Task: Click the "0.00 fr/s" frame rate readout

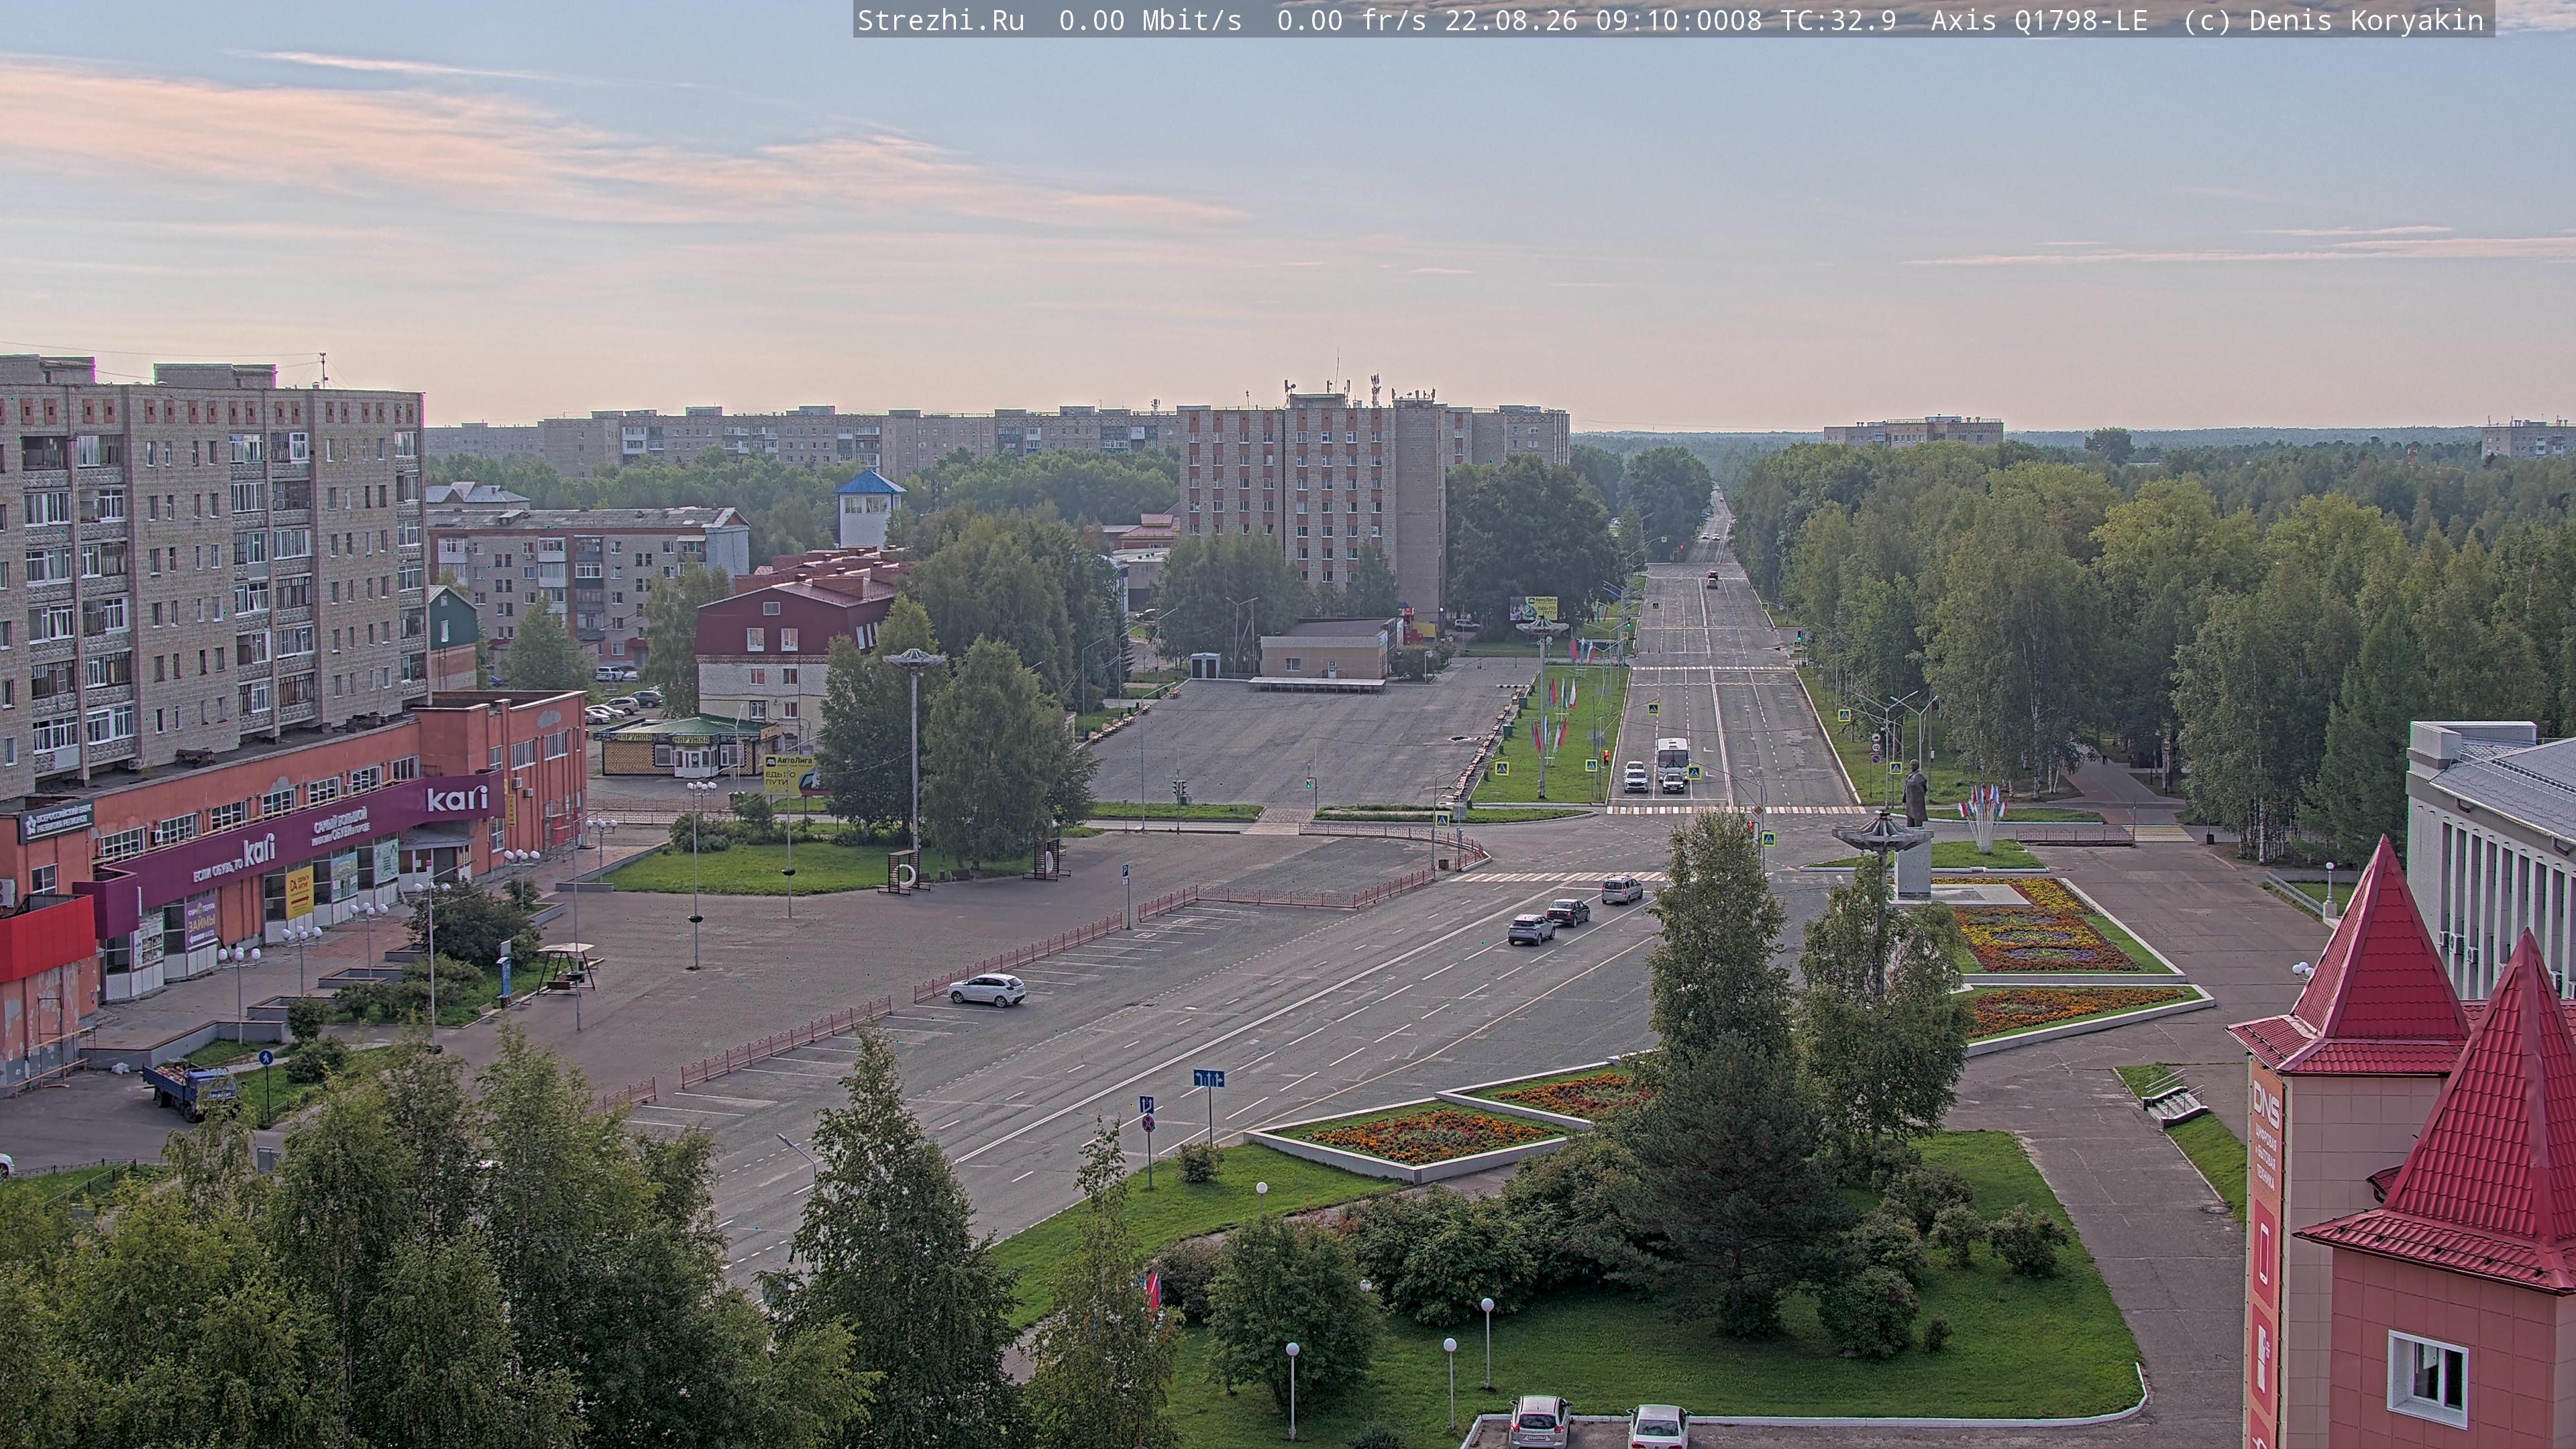Action: click(1352, 21)
